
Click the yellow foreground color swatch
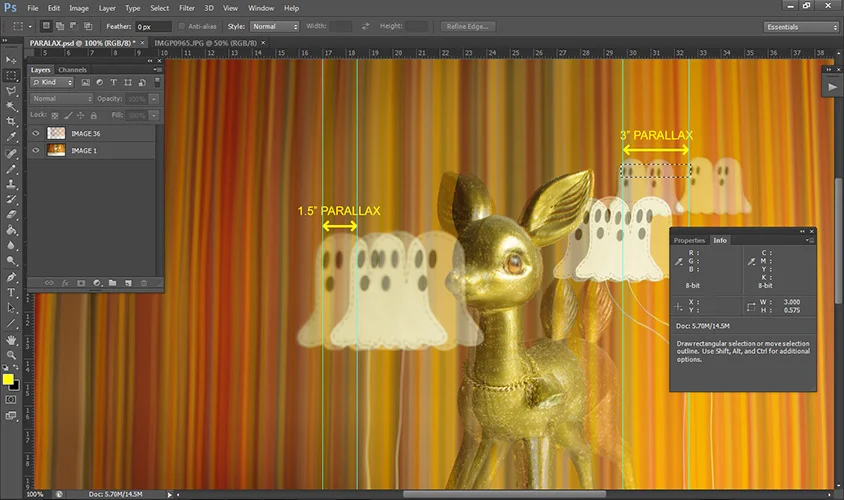coord(8,379)
